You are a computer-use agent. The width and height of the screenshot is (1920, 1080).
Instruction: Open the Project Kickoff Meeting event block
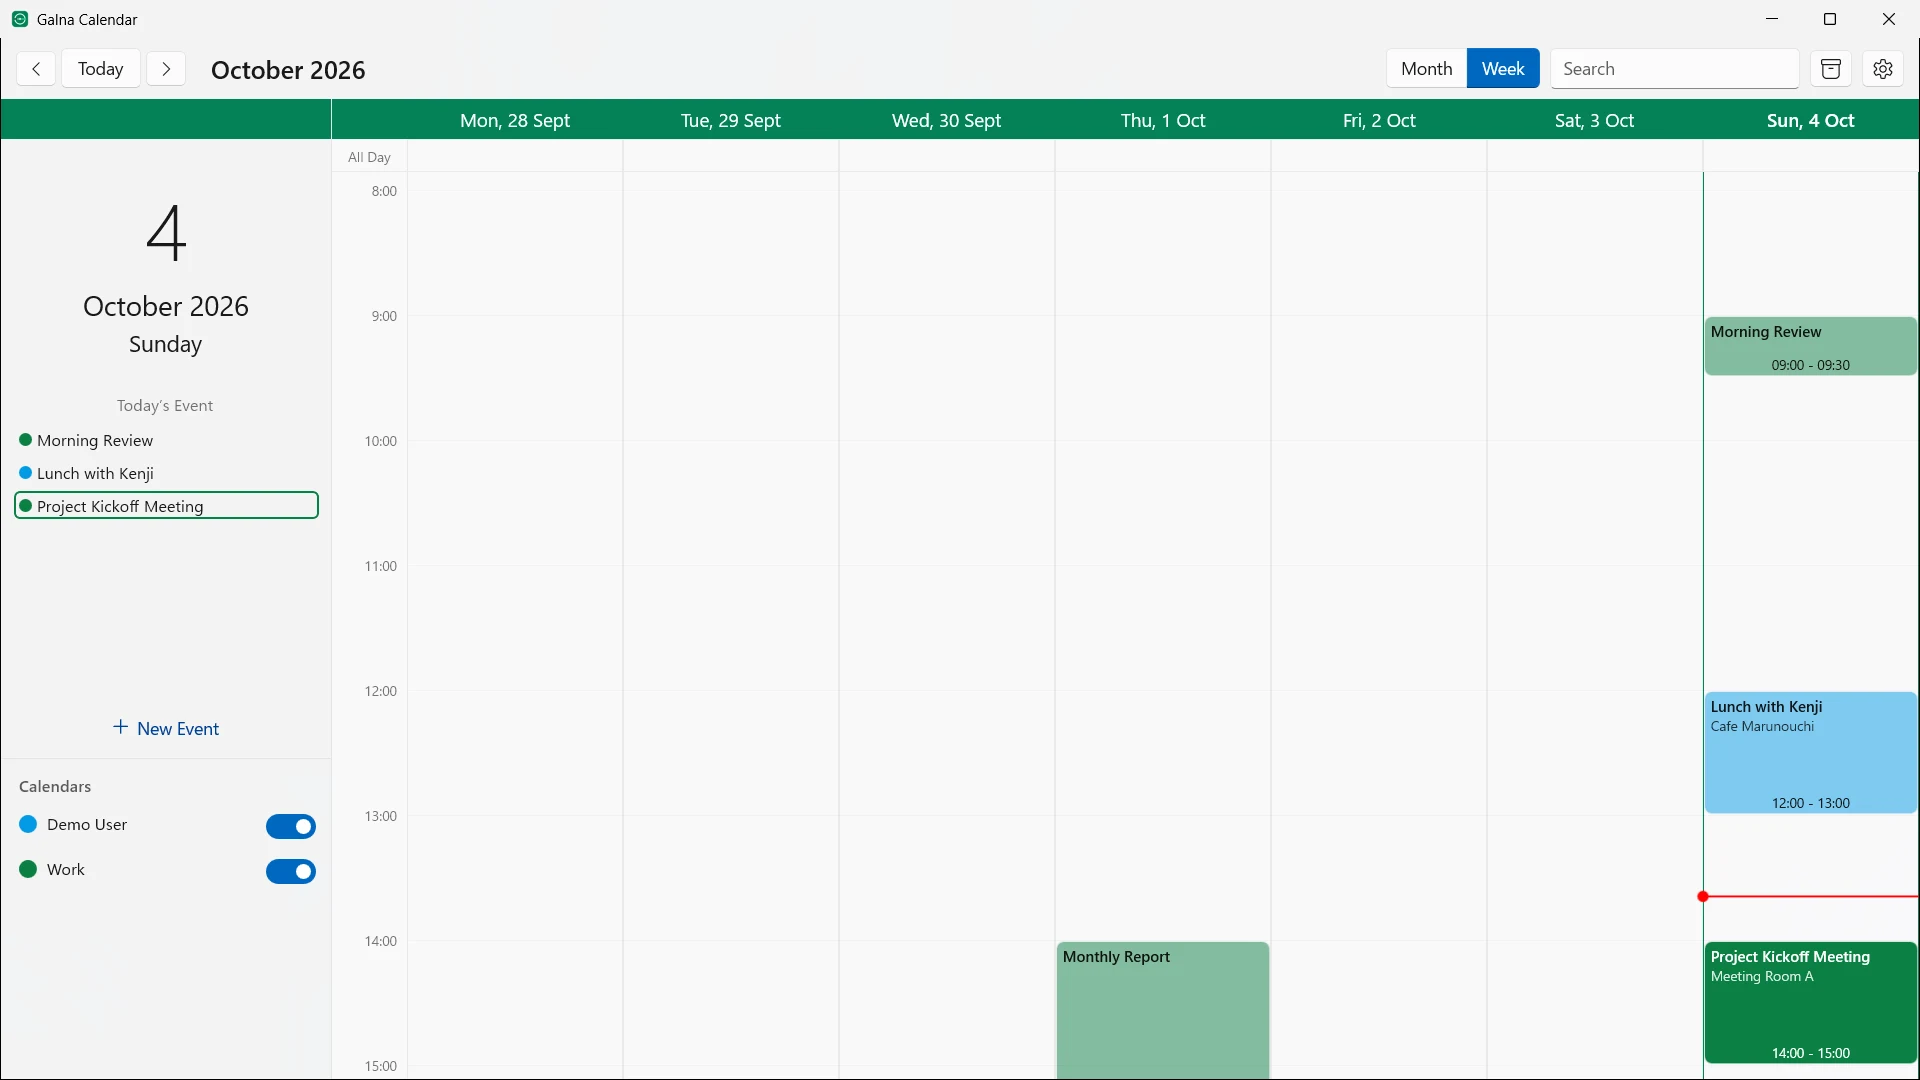(1811, 1002)
